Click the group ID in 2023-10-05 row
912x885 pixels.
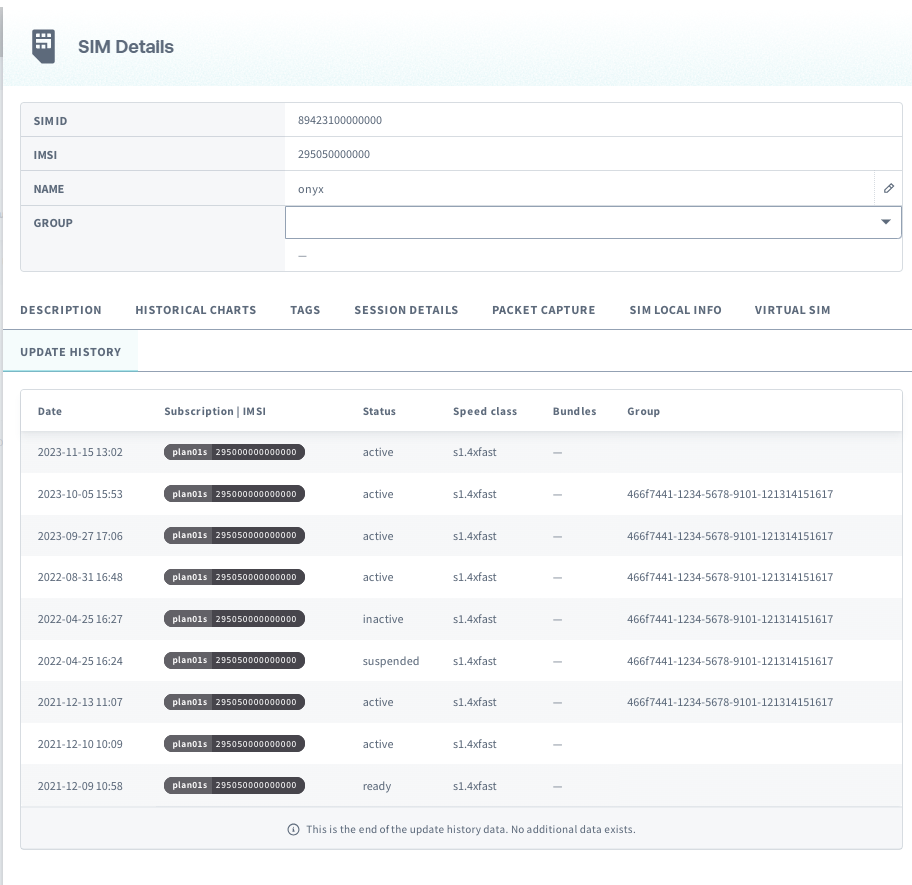click(x=729, y=494)
